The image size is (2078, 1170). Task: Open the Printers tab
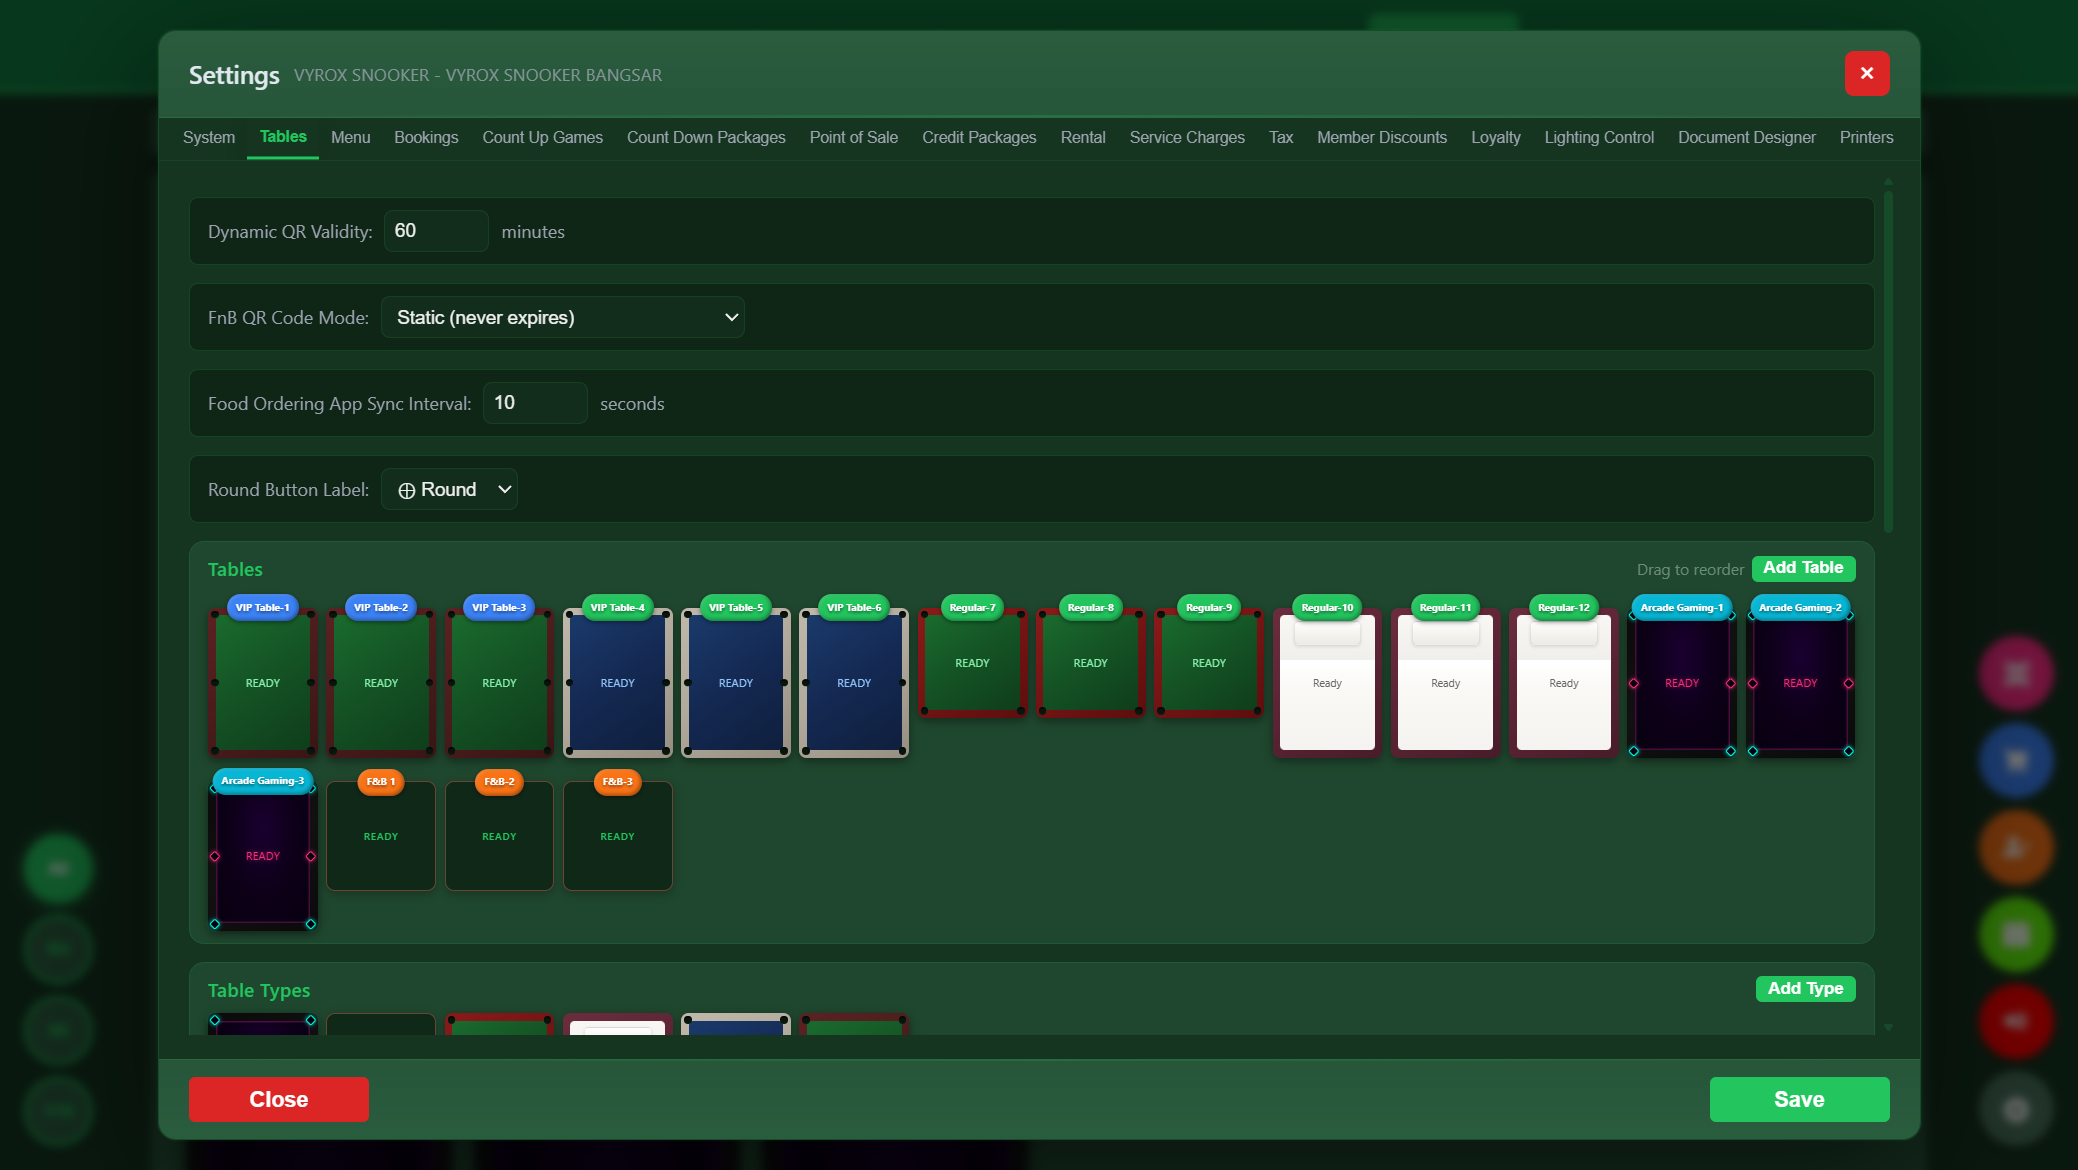(x=1866, y=138)
